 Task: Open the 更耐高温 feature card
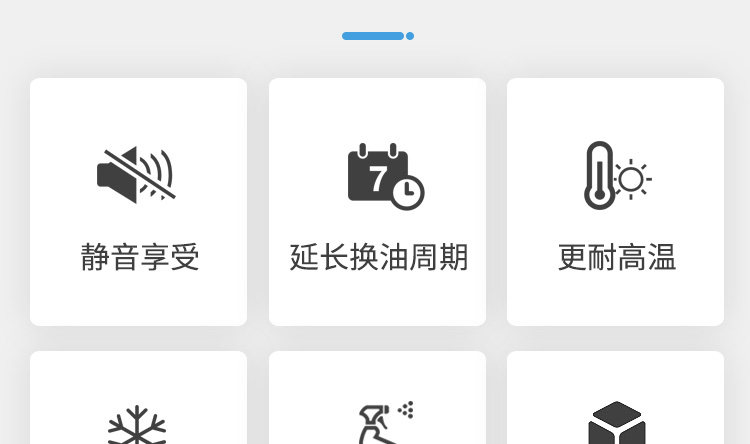(x=616, y=202)
